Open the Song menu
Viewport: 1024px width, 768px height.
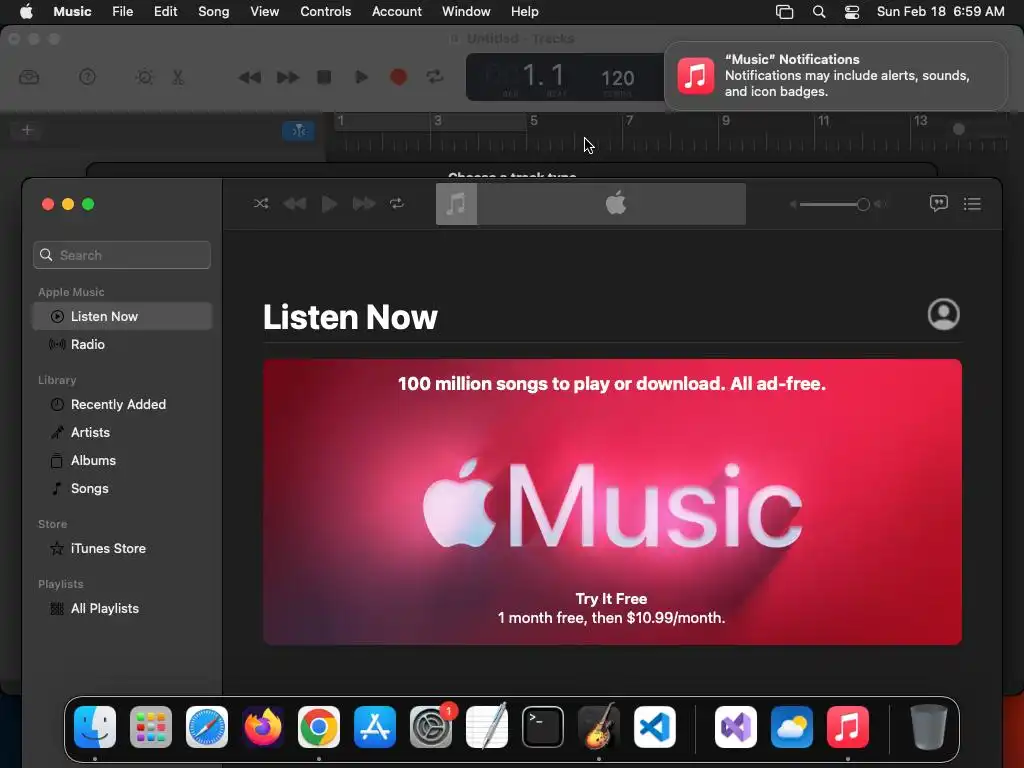click(214, 11)
